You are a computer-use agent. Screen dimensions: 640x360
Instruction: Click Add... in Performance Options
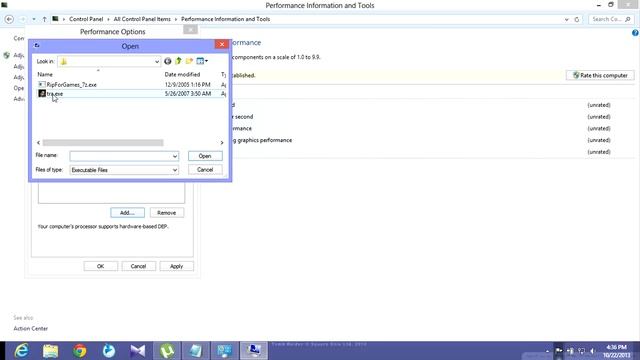[127, 213]
